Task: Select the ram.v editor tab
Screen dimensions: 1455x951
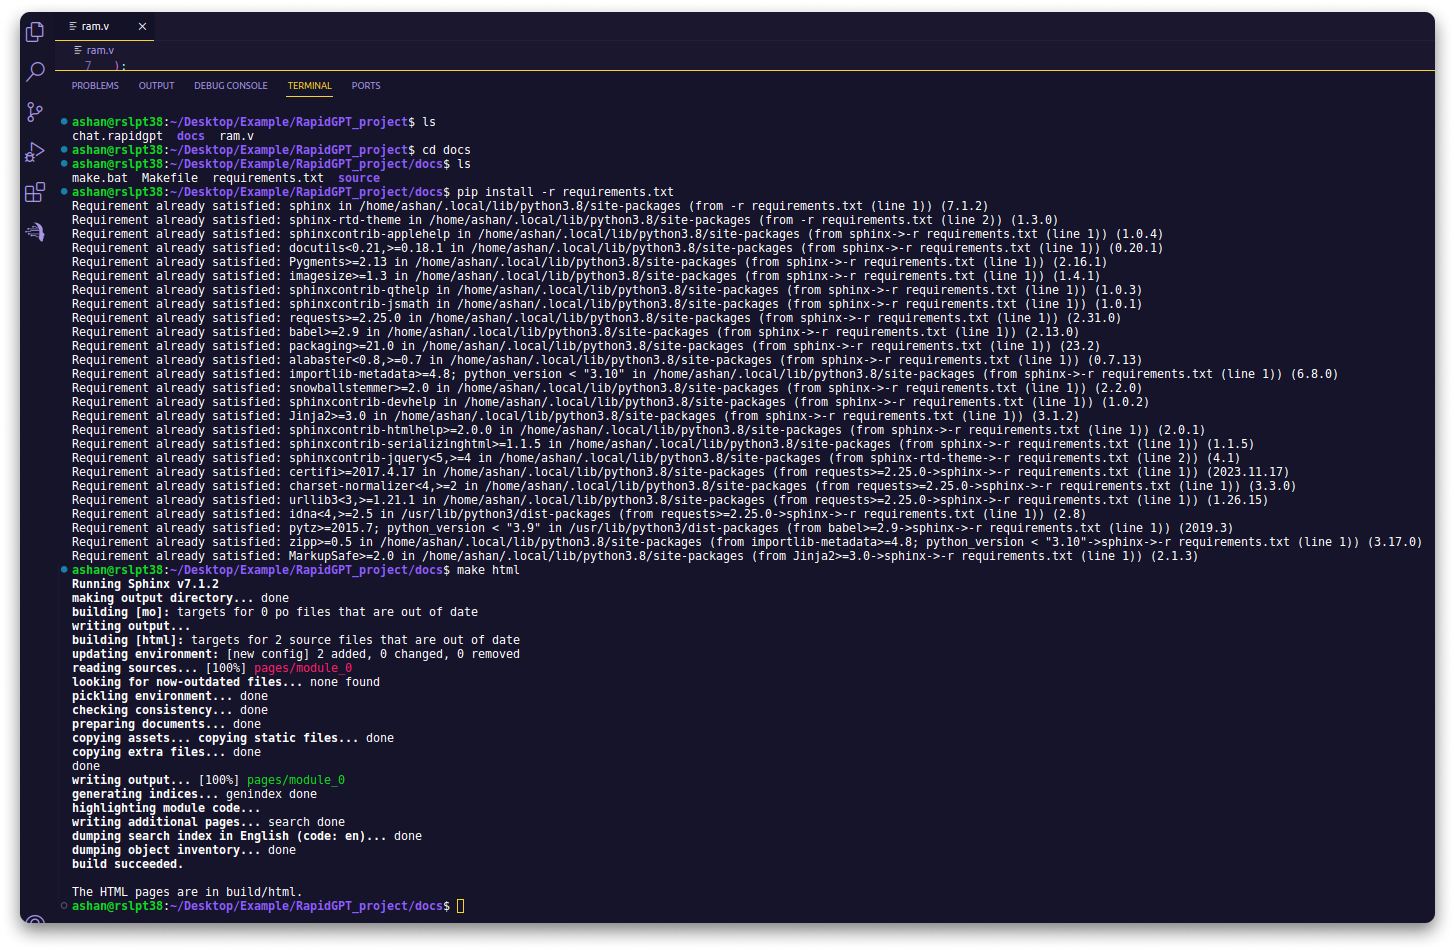Action: tap(104, 27)
